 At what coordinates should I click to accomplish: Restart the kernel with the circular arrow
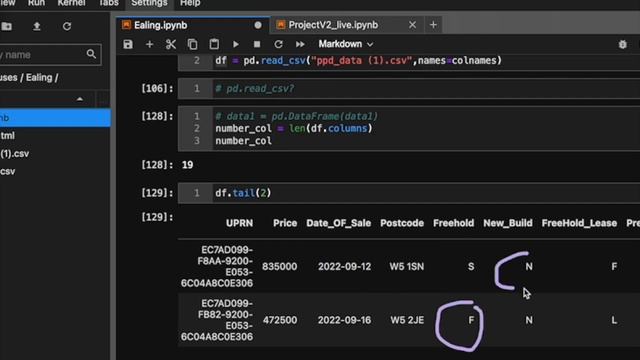[278, 44]
